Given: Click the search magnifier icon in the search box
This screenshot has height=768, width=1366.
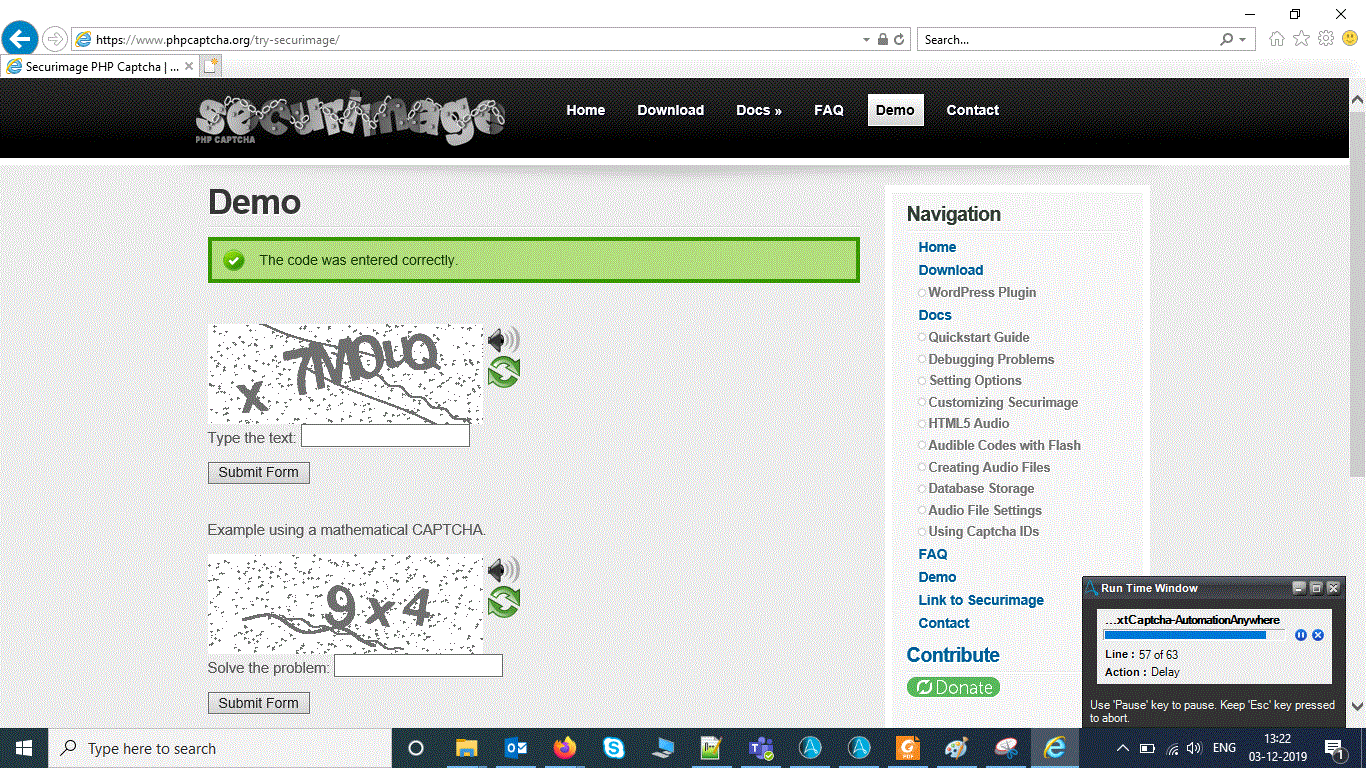Looking at the screenshot, I should [x=1227, y=40].
